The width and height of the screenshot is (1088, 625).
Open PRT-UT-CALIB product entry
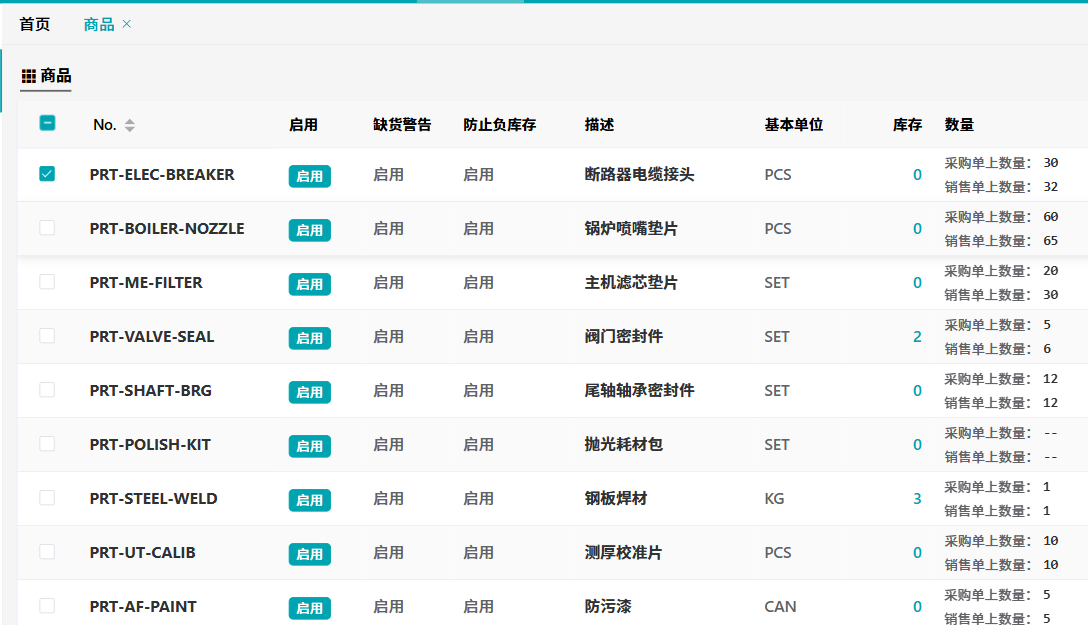click(x=142, y=553)
